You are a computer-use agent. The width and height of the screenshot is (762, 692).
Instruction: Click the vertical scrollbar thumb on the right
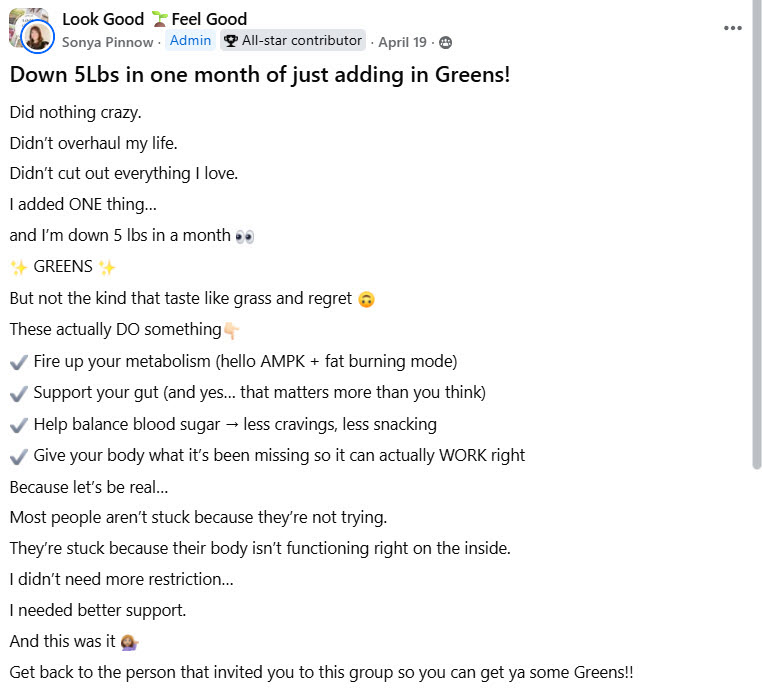756,234
